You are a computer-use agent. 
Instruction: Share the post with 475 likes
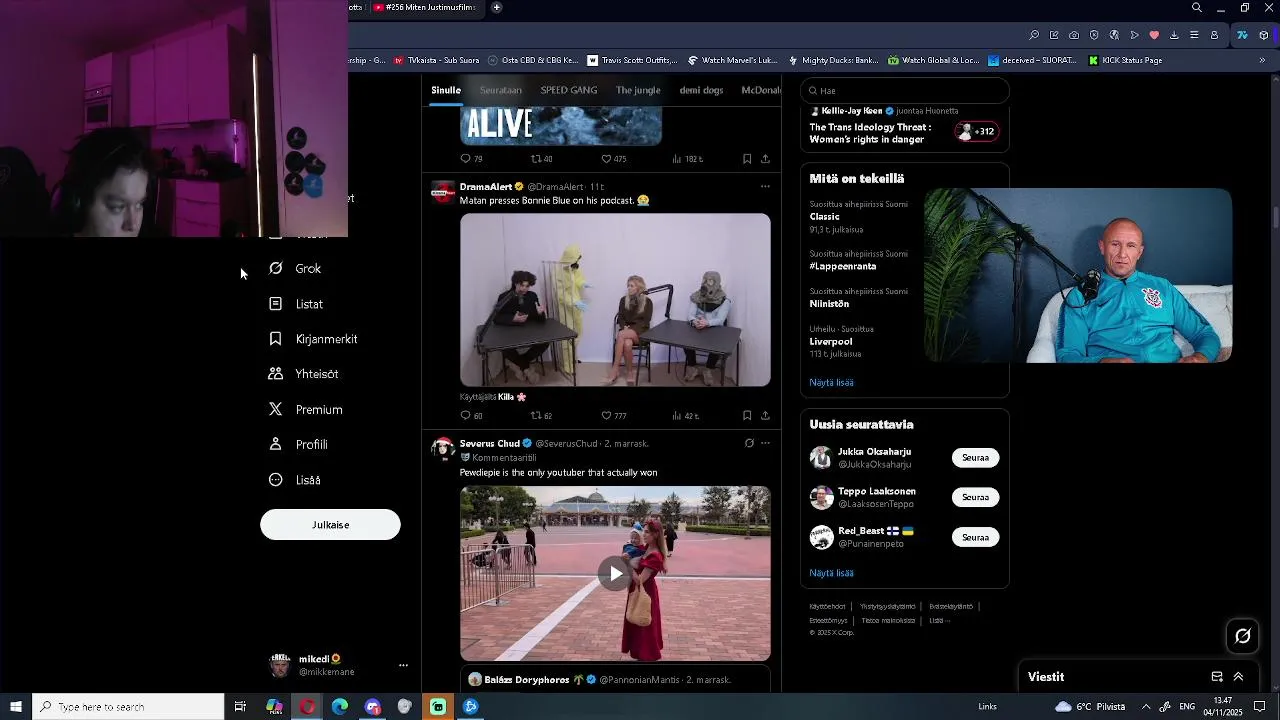(765, 159)
